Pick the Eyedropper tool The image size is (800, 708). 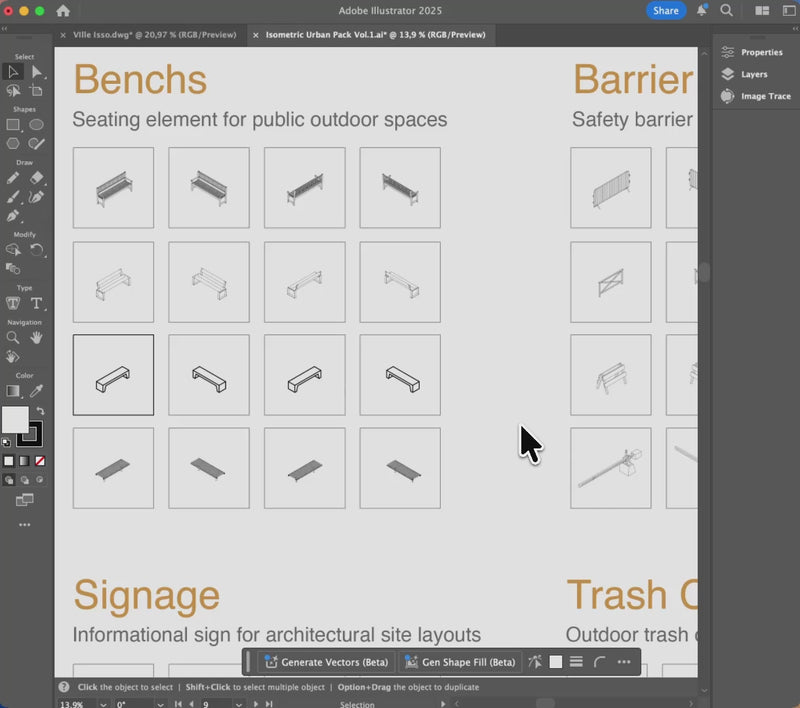(x=37, y=392)
